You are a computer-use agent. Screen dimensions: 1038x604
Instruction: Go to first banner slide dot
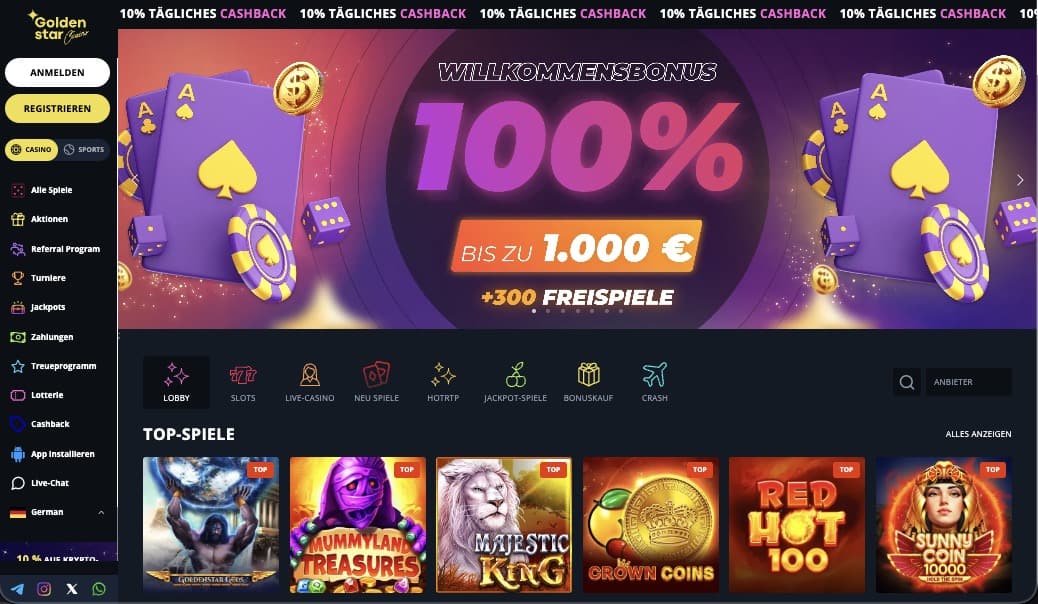coord(534,311)
